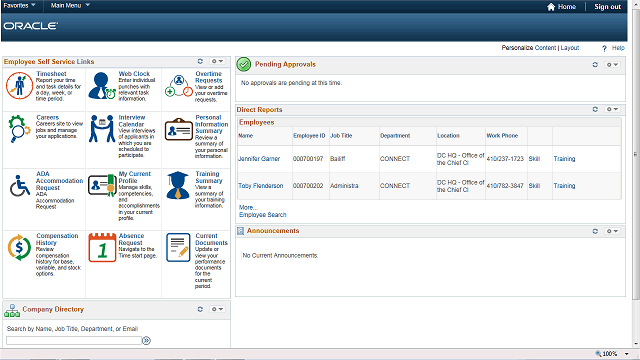This screenshot has height=360, width=640.
Task: Open Announcements gear options dropdown
Action: pos(612,231)
